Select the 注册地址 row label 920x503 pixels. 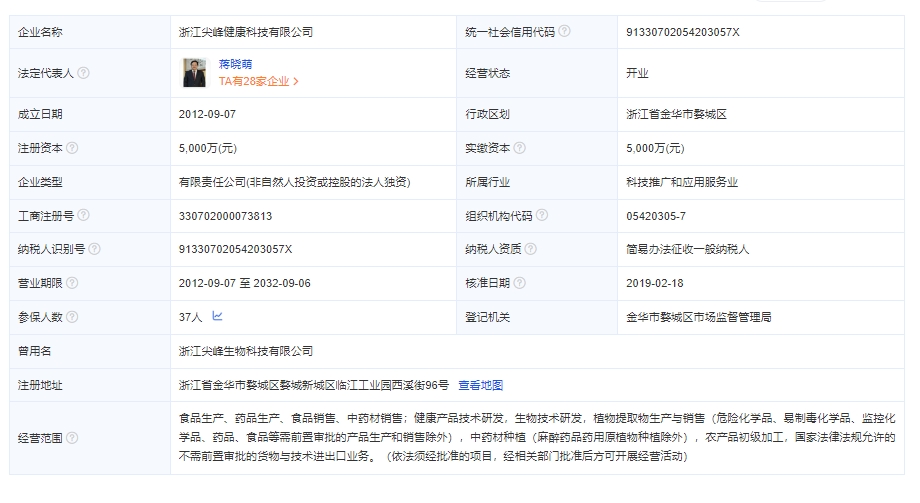click(40, 385)
